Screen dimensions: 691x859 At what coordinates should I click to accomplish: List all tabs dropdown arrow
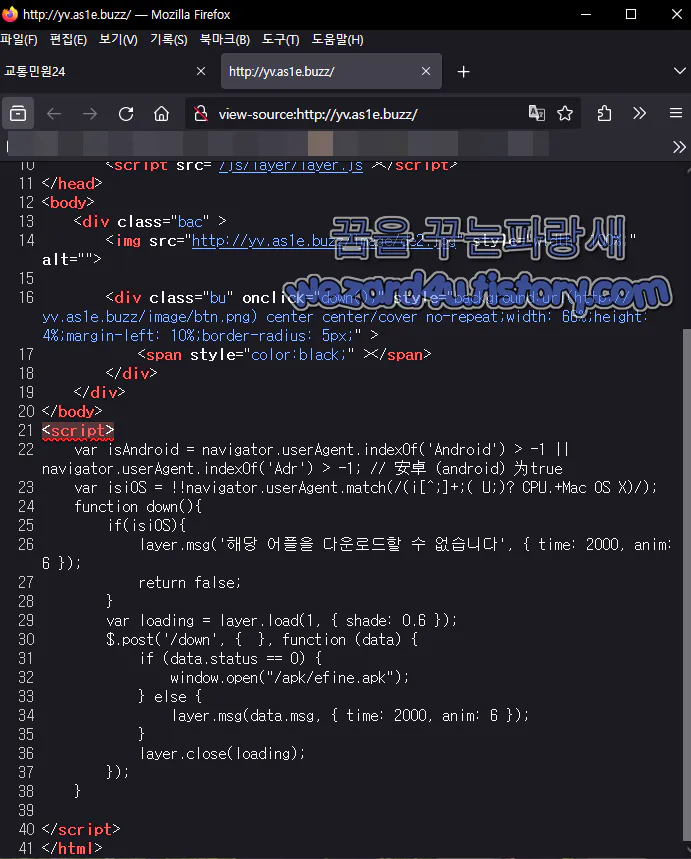click(x=679, y=71)
